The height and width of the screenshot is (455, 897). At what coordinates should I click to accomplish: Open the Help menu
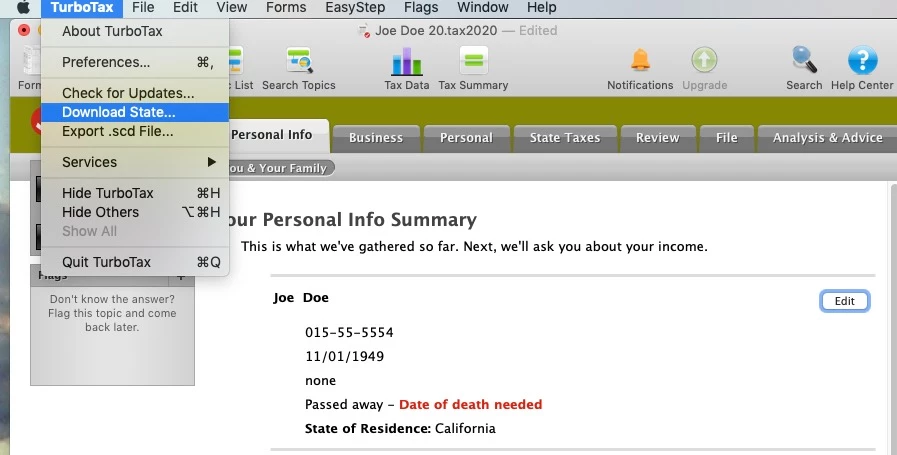coord(541,7)
